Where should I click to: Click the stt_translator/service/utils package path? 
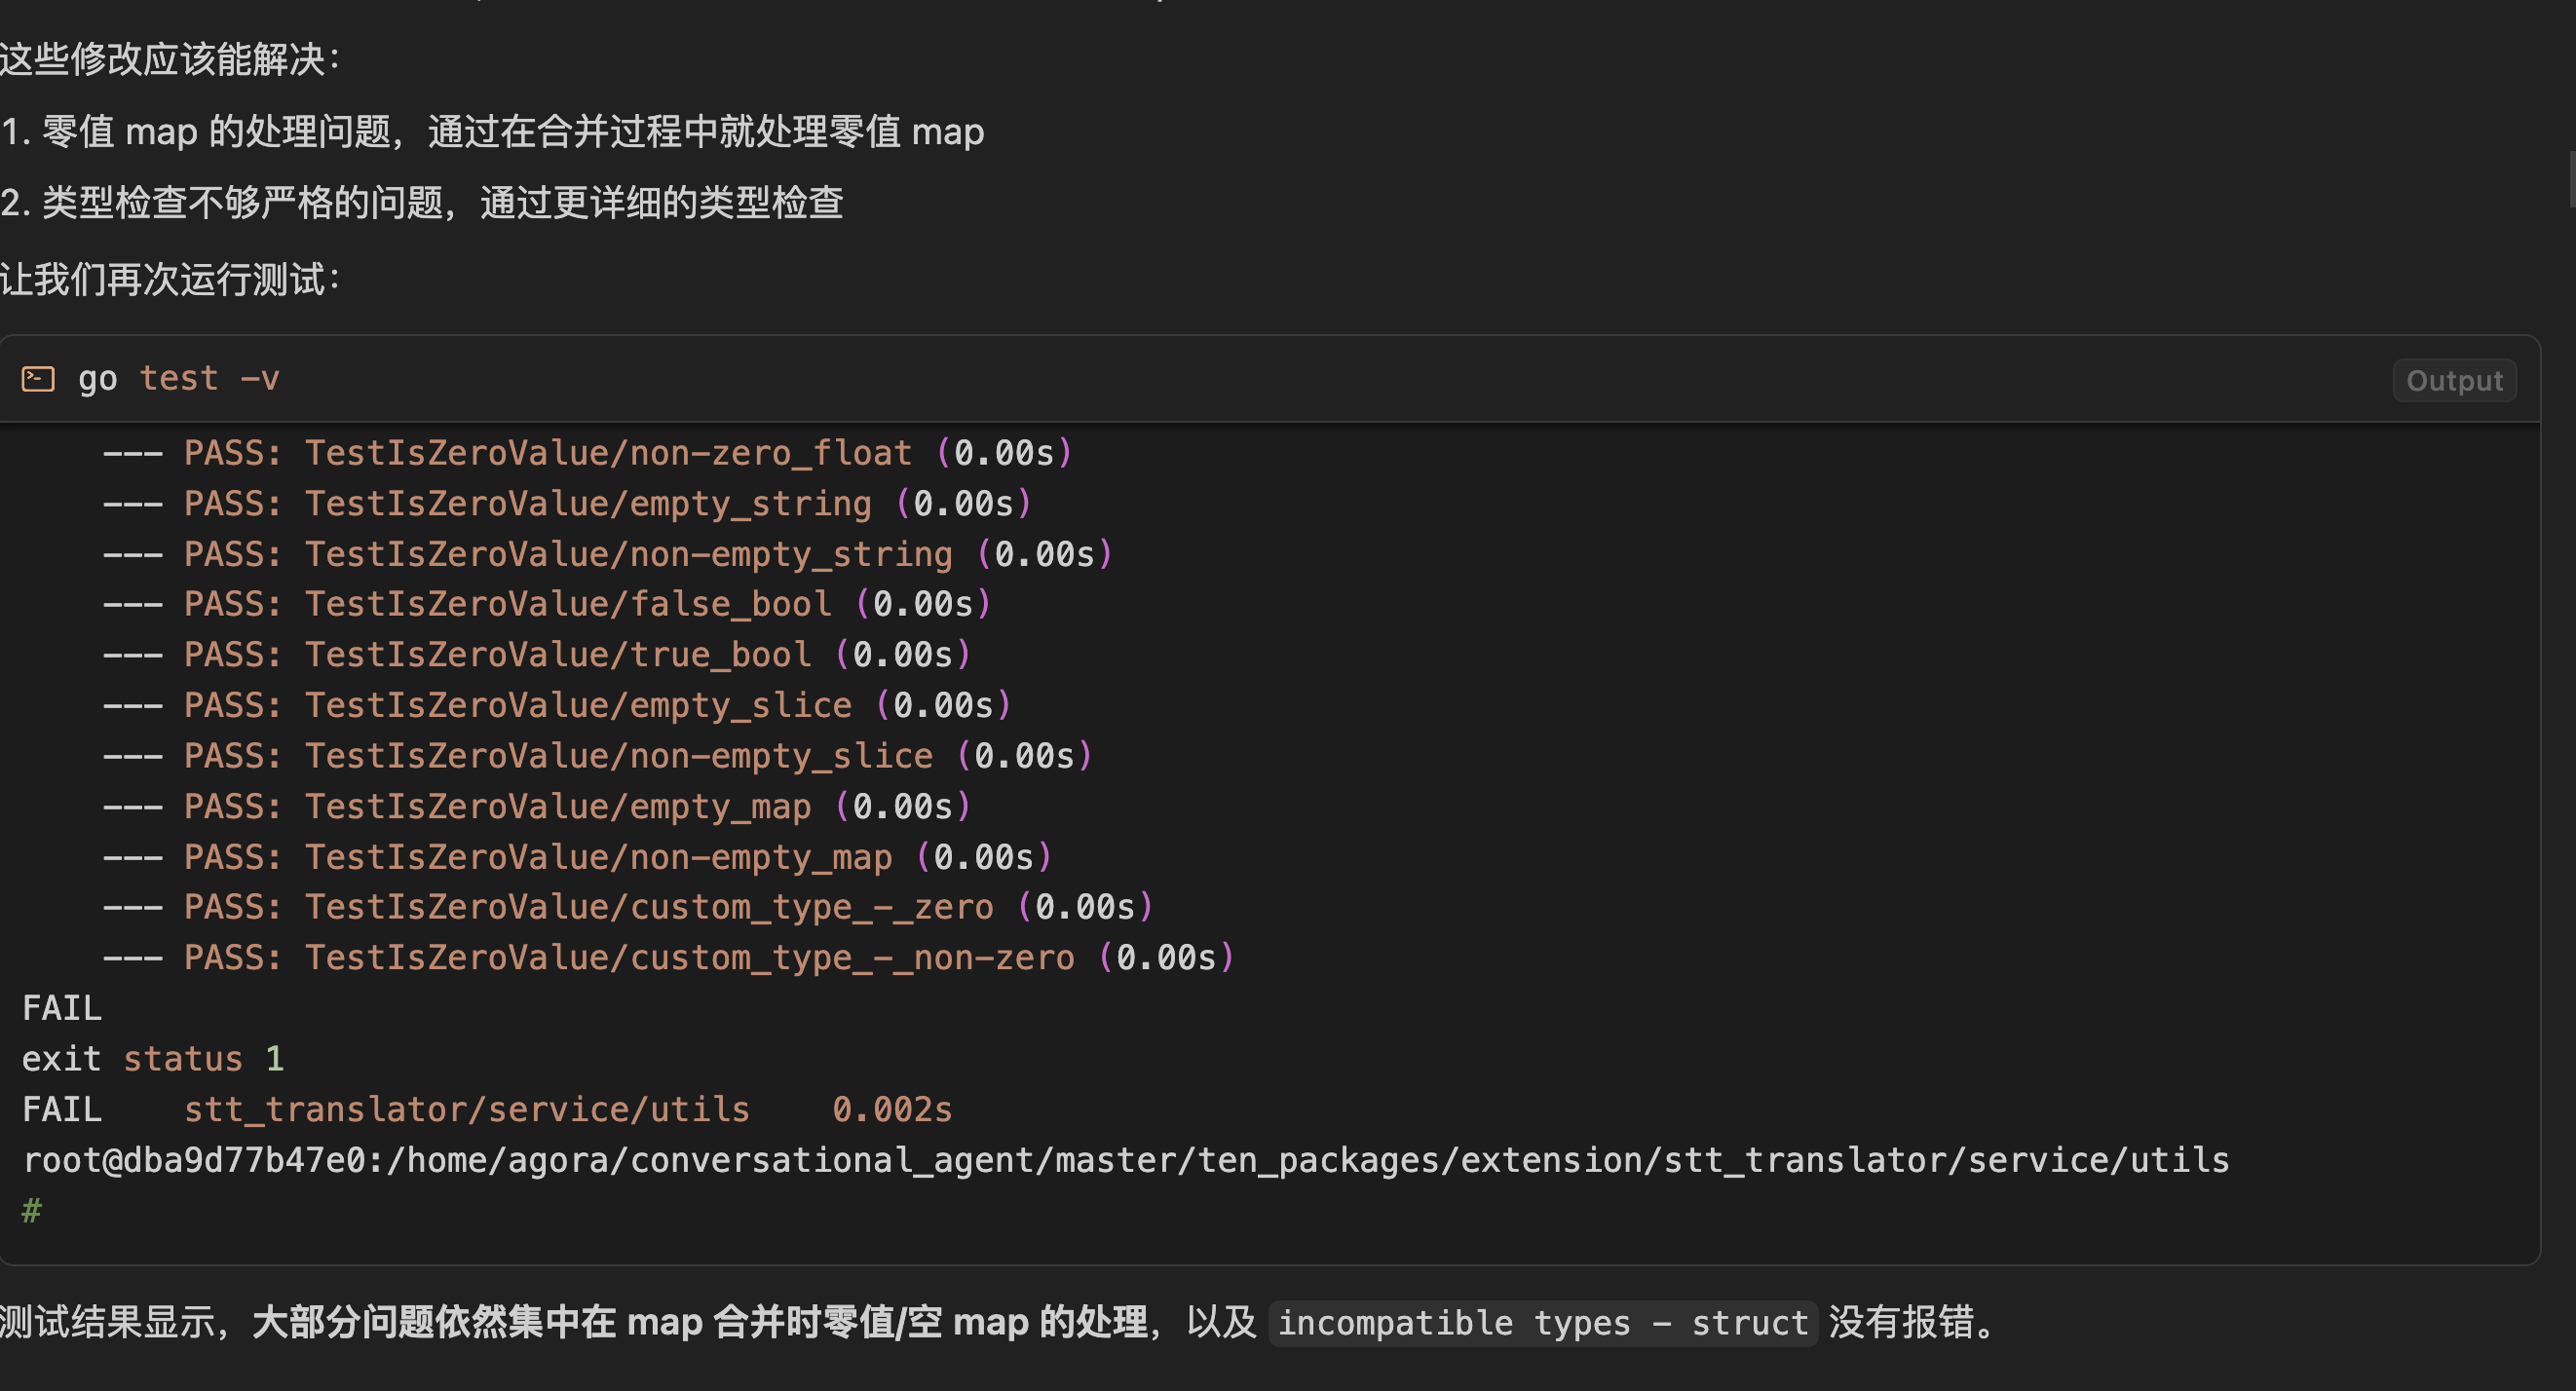pyautogui.click(x=466, y=1110)
